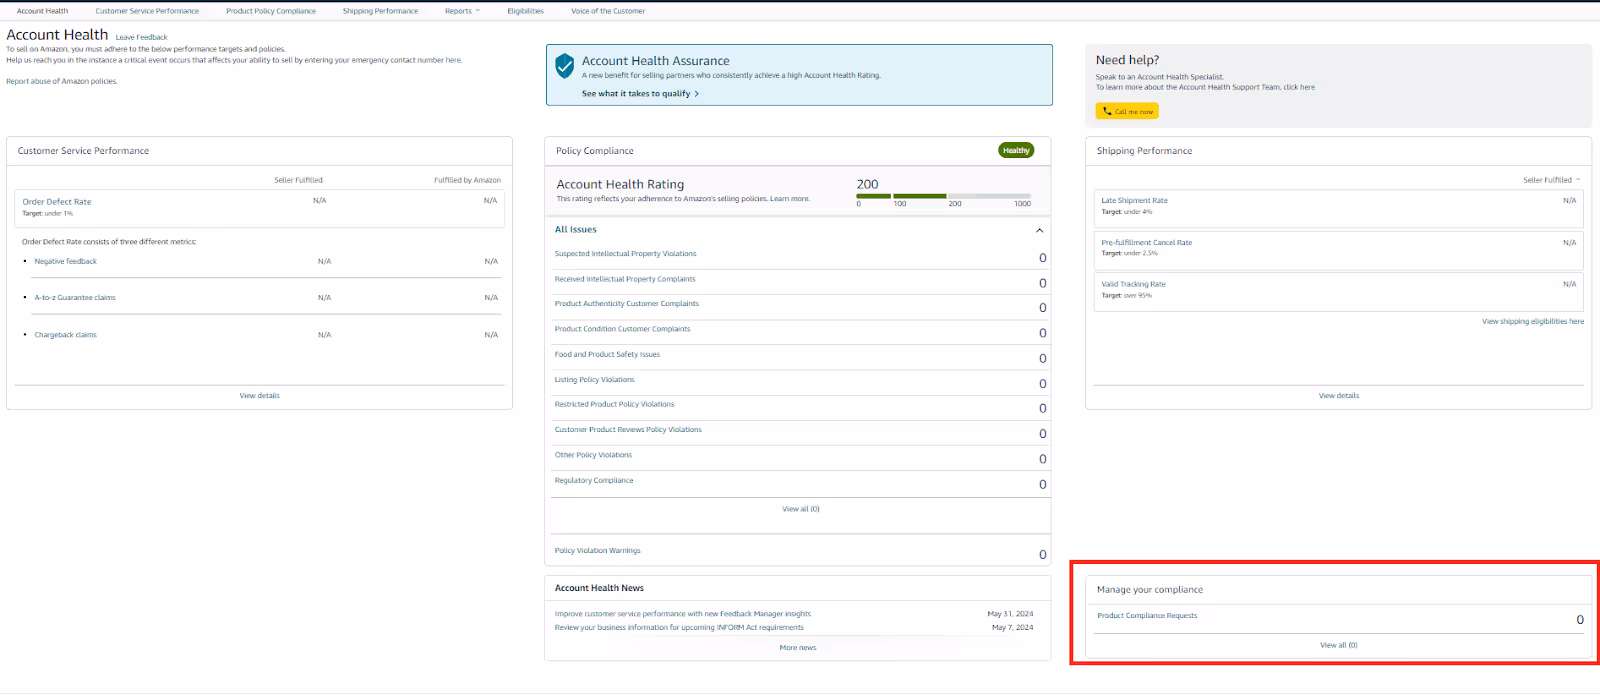Open Food and Product Safety Issues
The width and height of the screenshot is (1600, 695).
click(608, 354)
